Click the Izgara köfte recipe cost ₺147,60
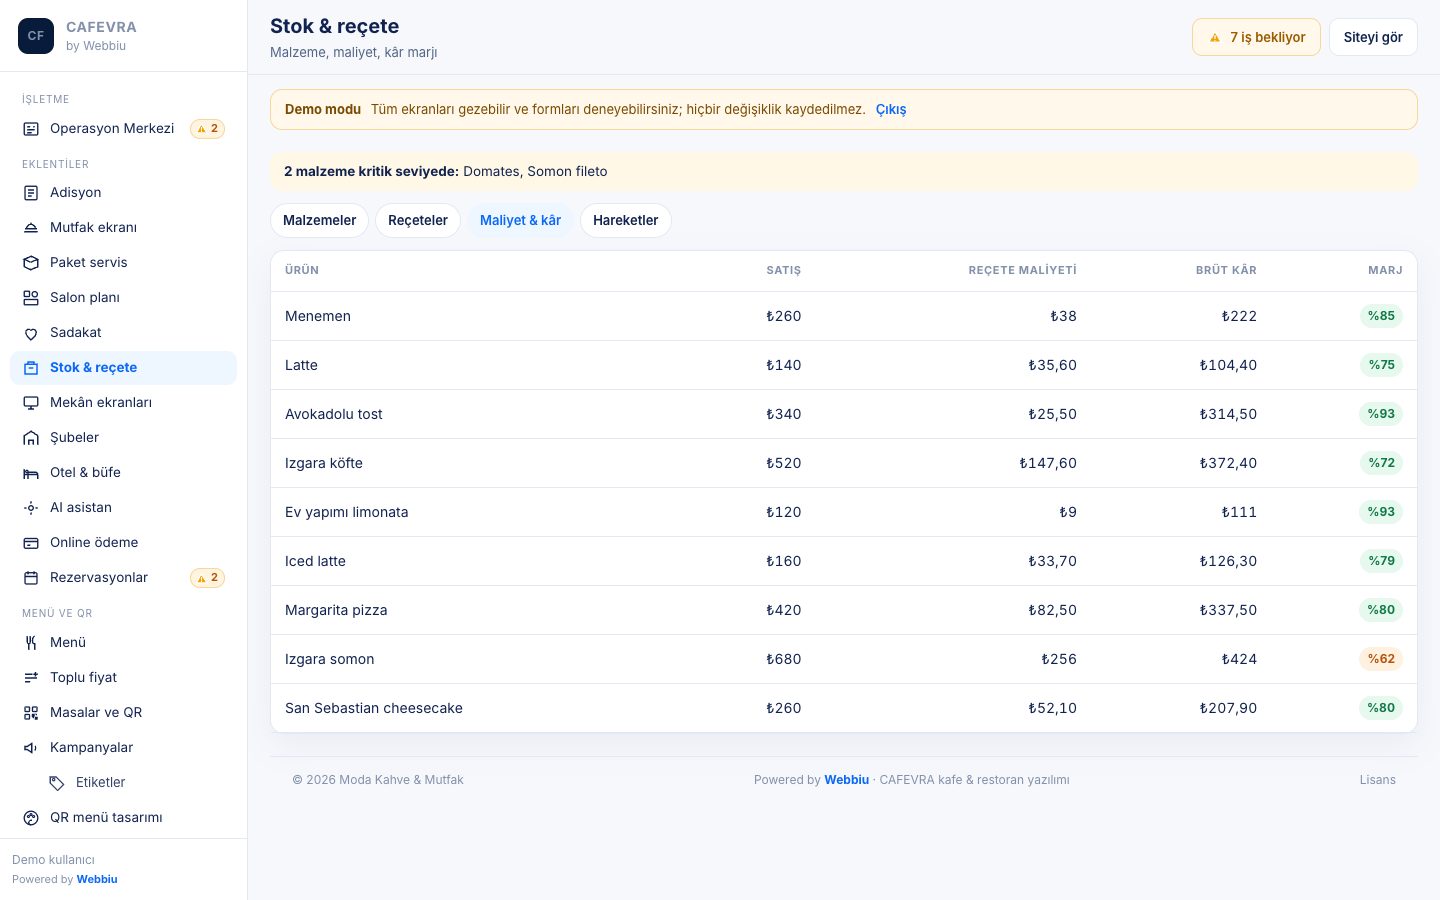This screenshot has width=1440, height=900. [1048, 463]
